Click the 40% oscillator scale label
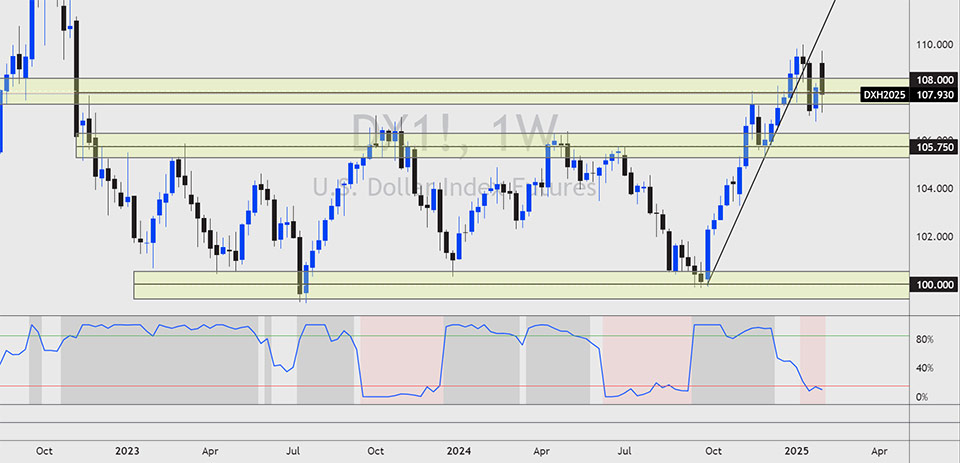The width and height of the screenshot is (960, 463). [x=924, y=368]
